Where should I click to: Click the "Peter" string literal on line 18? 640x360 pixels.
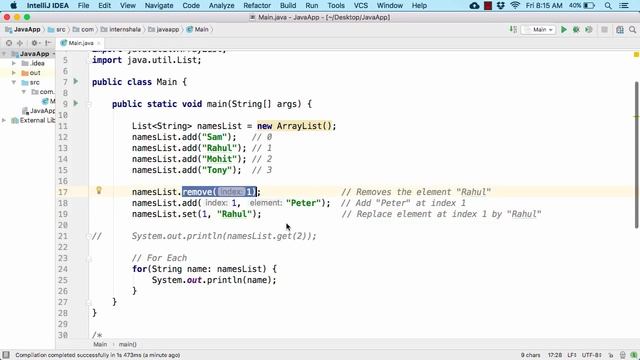pos(303,203)
